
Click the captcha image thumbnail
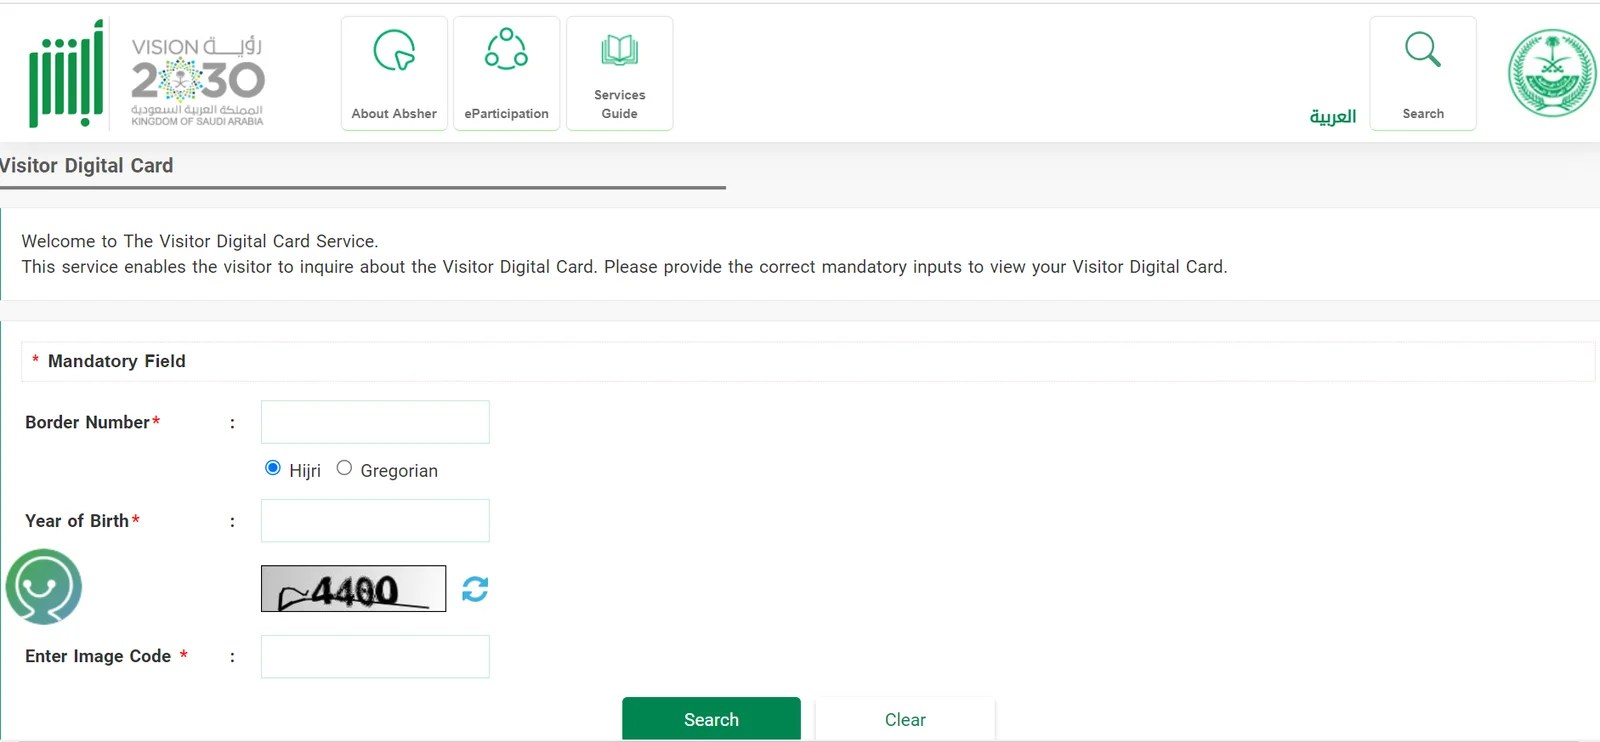[x=353, y=588]
